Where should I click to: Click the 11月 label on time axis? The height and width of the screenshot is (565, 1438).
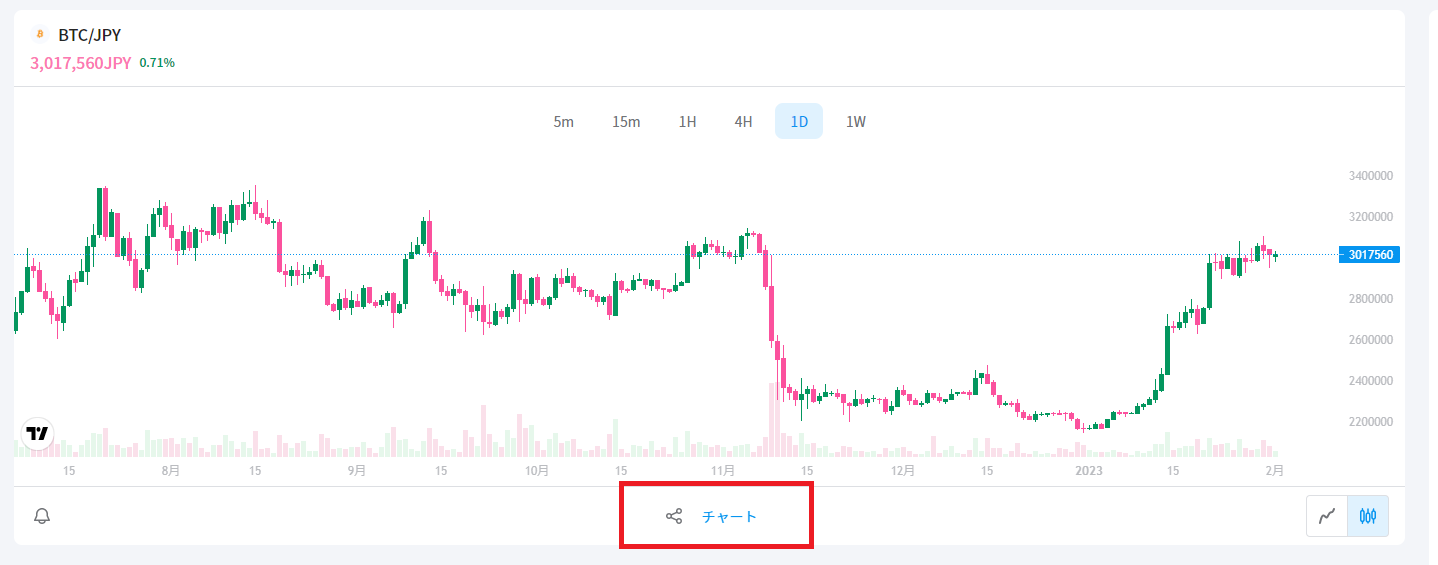point(722,470)
